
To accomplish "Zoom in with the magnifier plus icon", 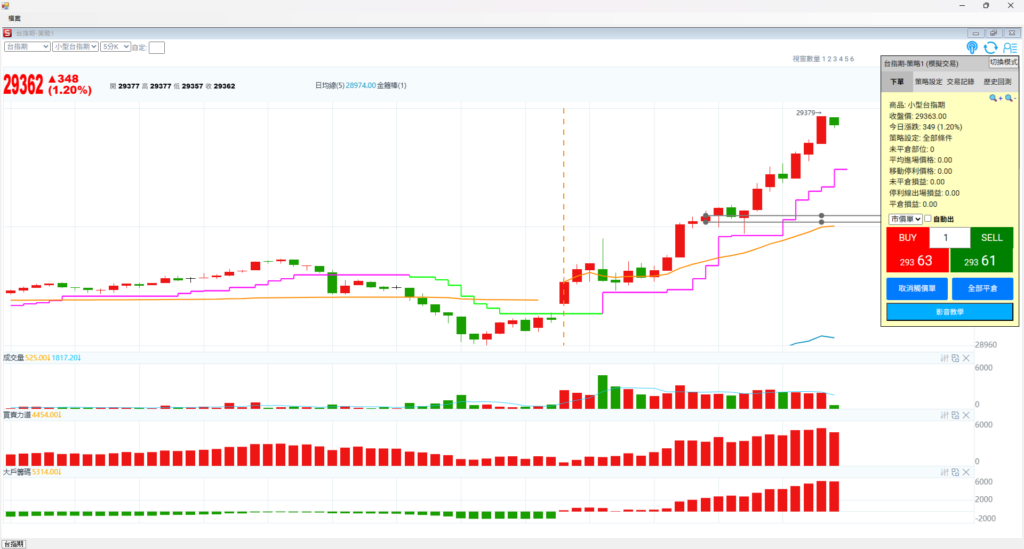I will click(994, 98).
